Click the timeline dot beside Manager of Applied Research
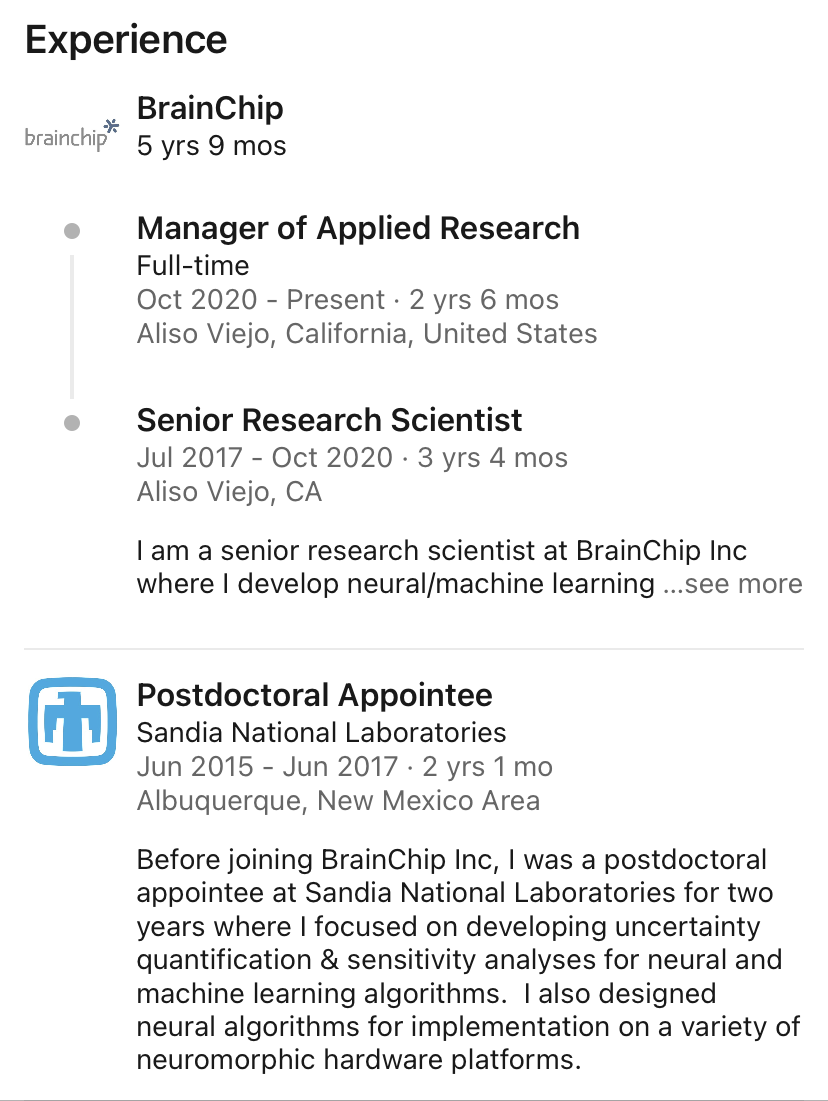The image size is (828, 1101). pos(71,231)
